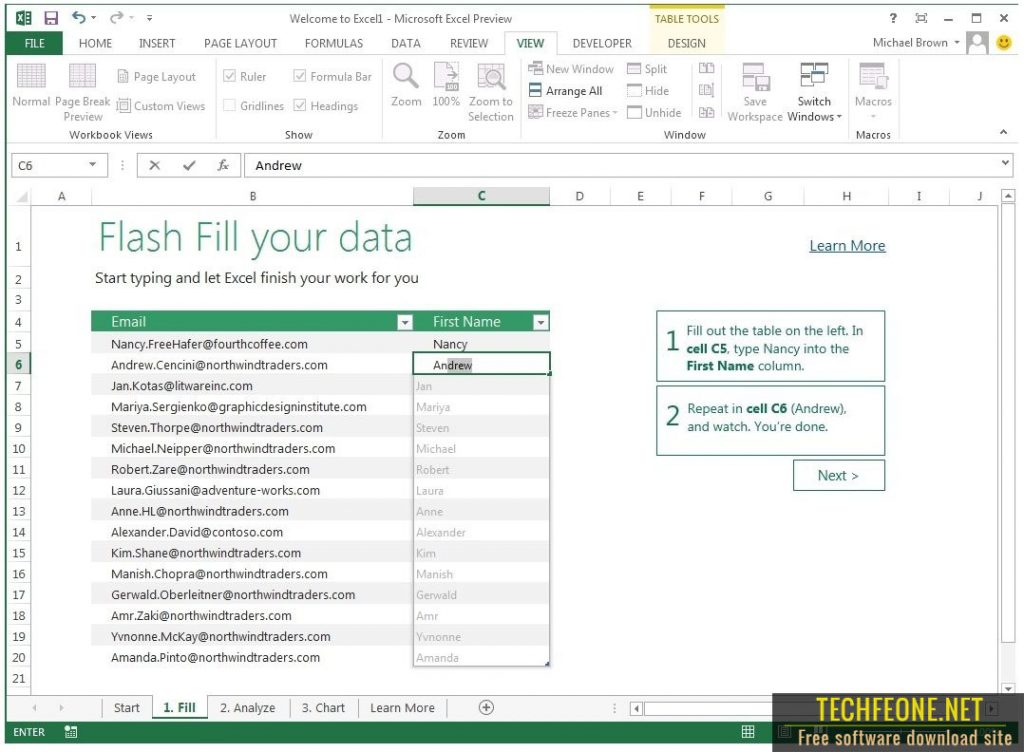1024x752 pixels.
Task: Open Custom Views dialog
Action: point(161,106)
